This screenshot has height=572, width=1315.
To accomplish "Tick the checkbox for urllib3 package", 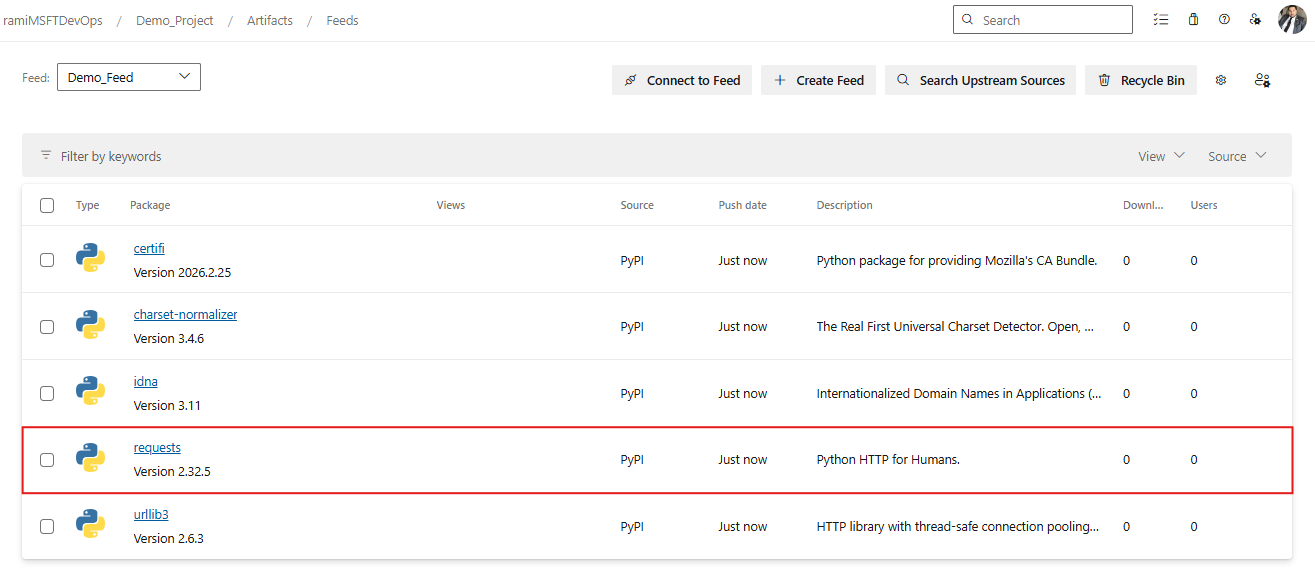I will coord(47,526).
